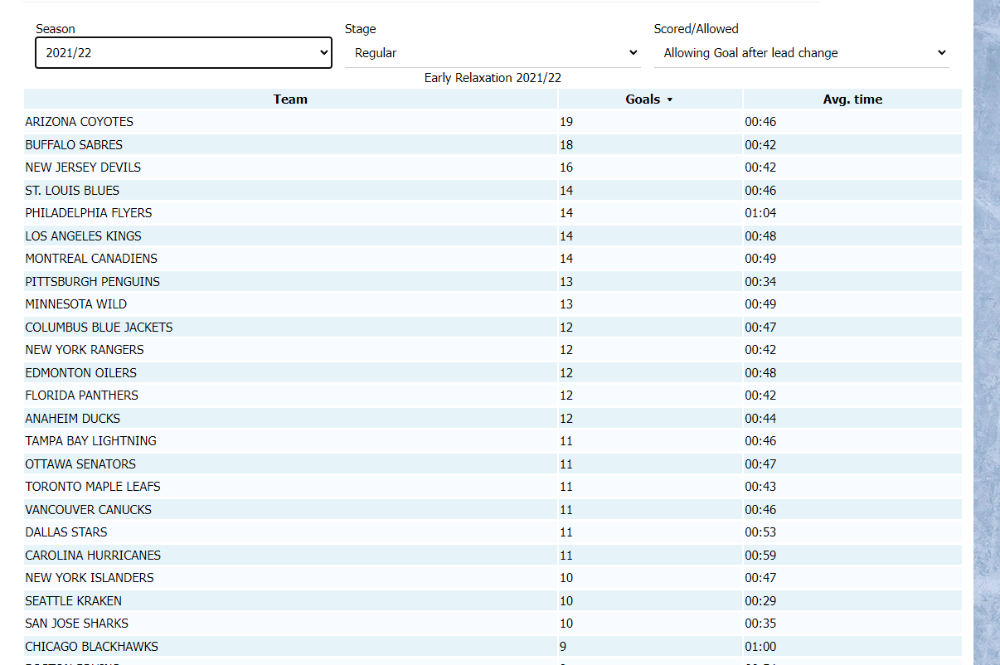1000x665 pixels.
Task: Click Carolina Hurricanes avg. time 00:59
Action: (x=760, y=555)
